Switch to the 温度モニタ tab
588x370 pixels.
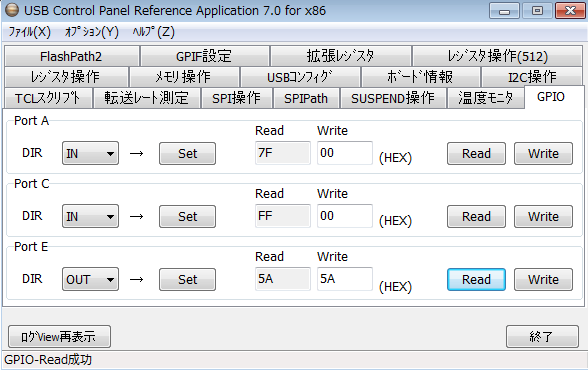486,98
